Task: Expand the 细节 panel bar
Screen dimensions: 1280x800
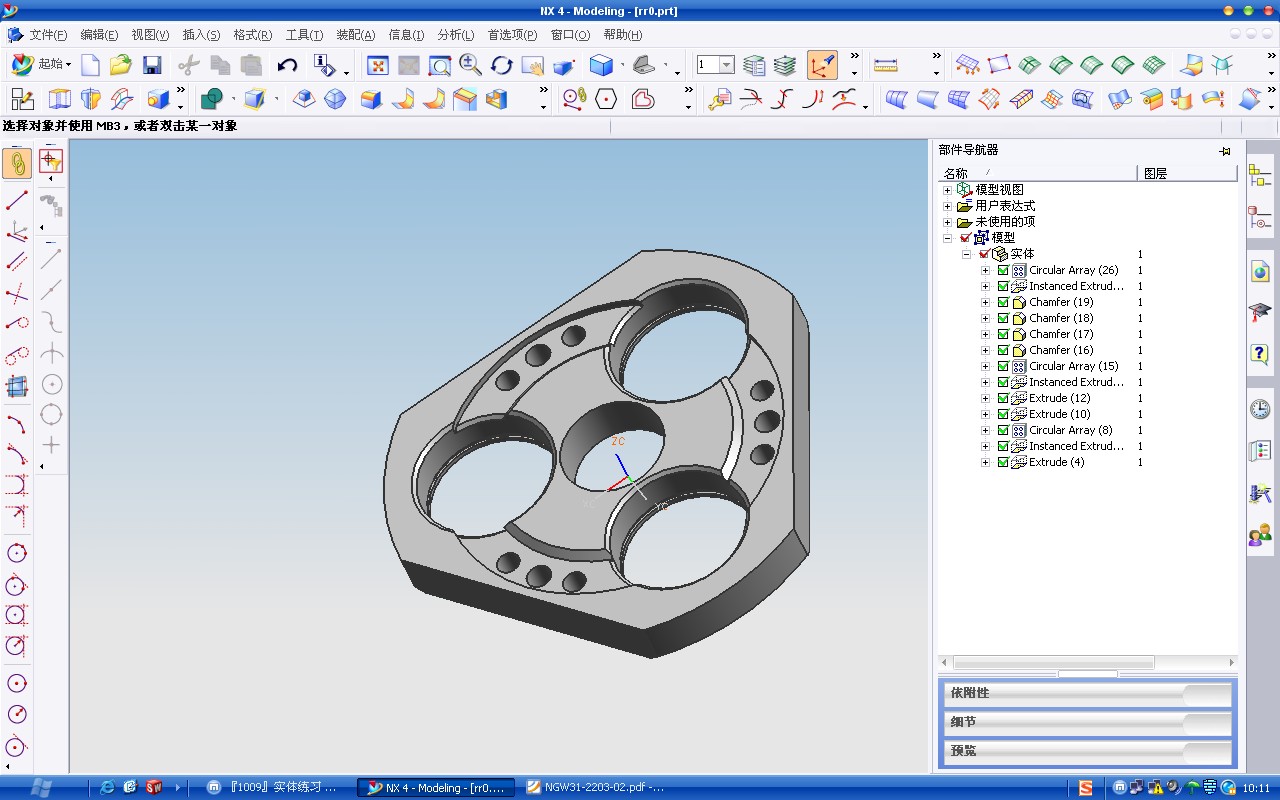Action: click(x=1087, y=722)
